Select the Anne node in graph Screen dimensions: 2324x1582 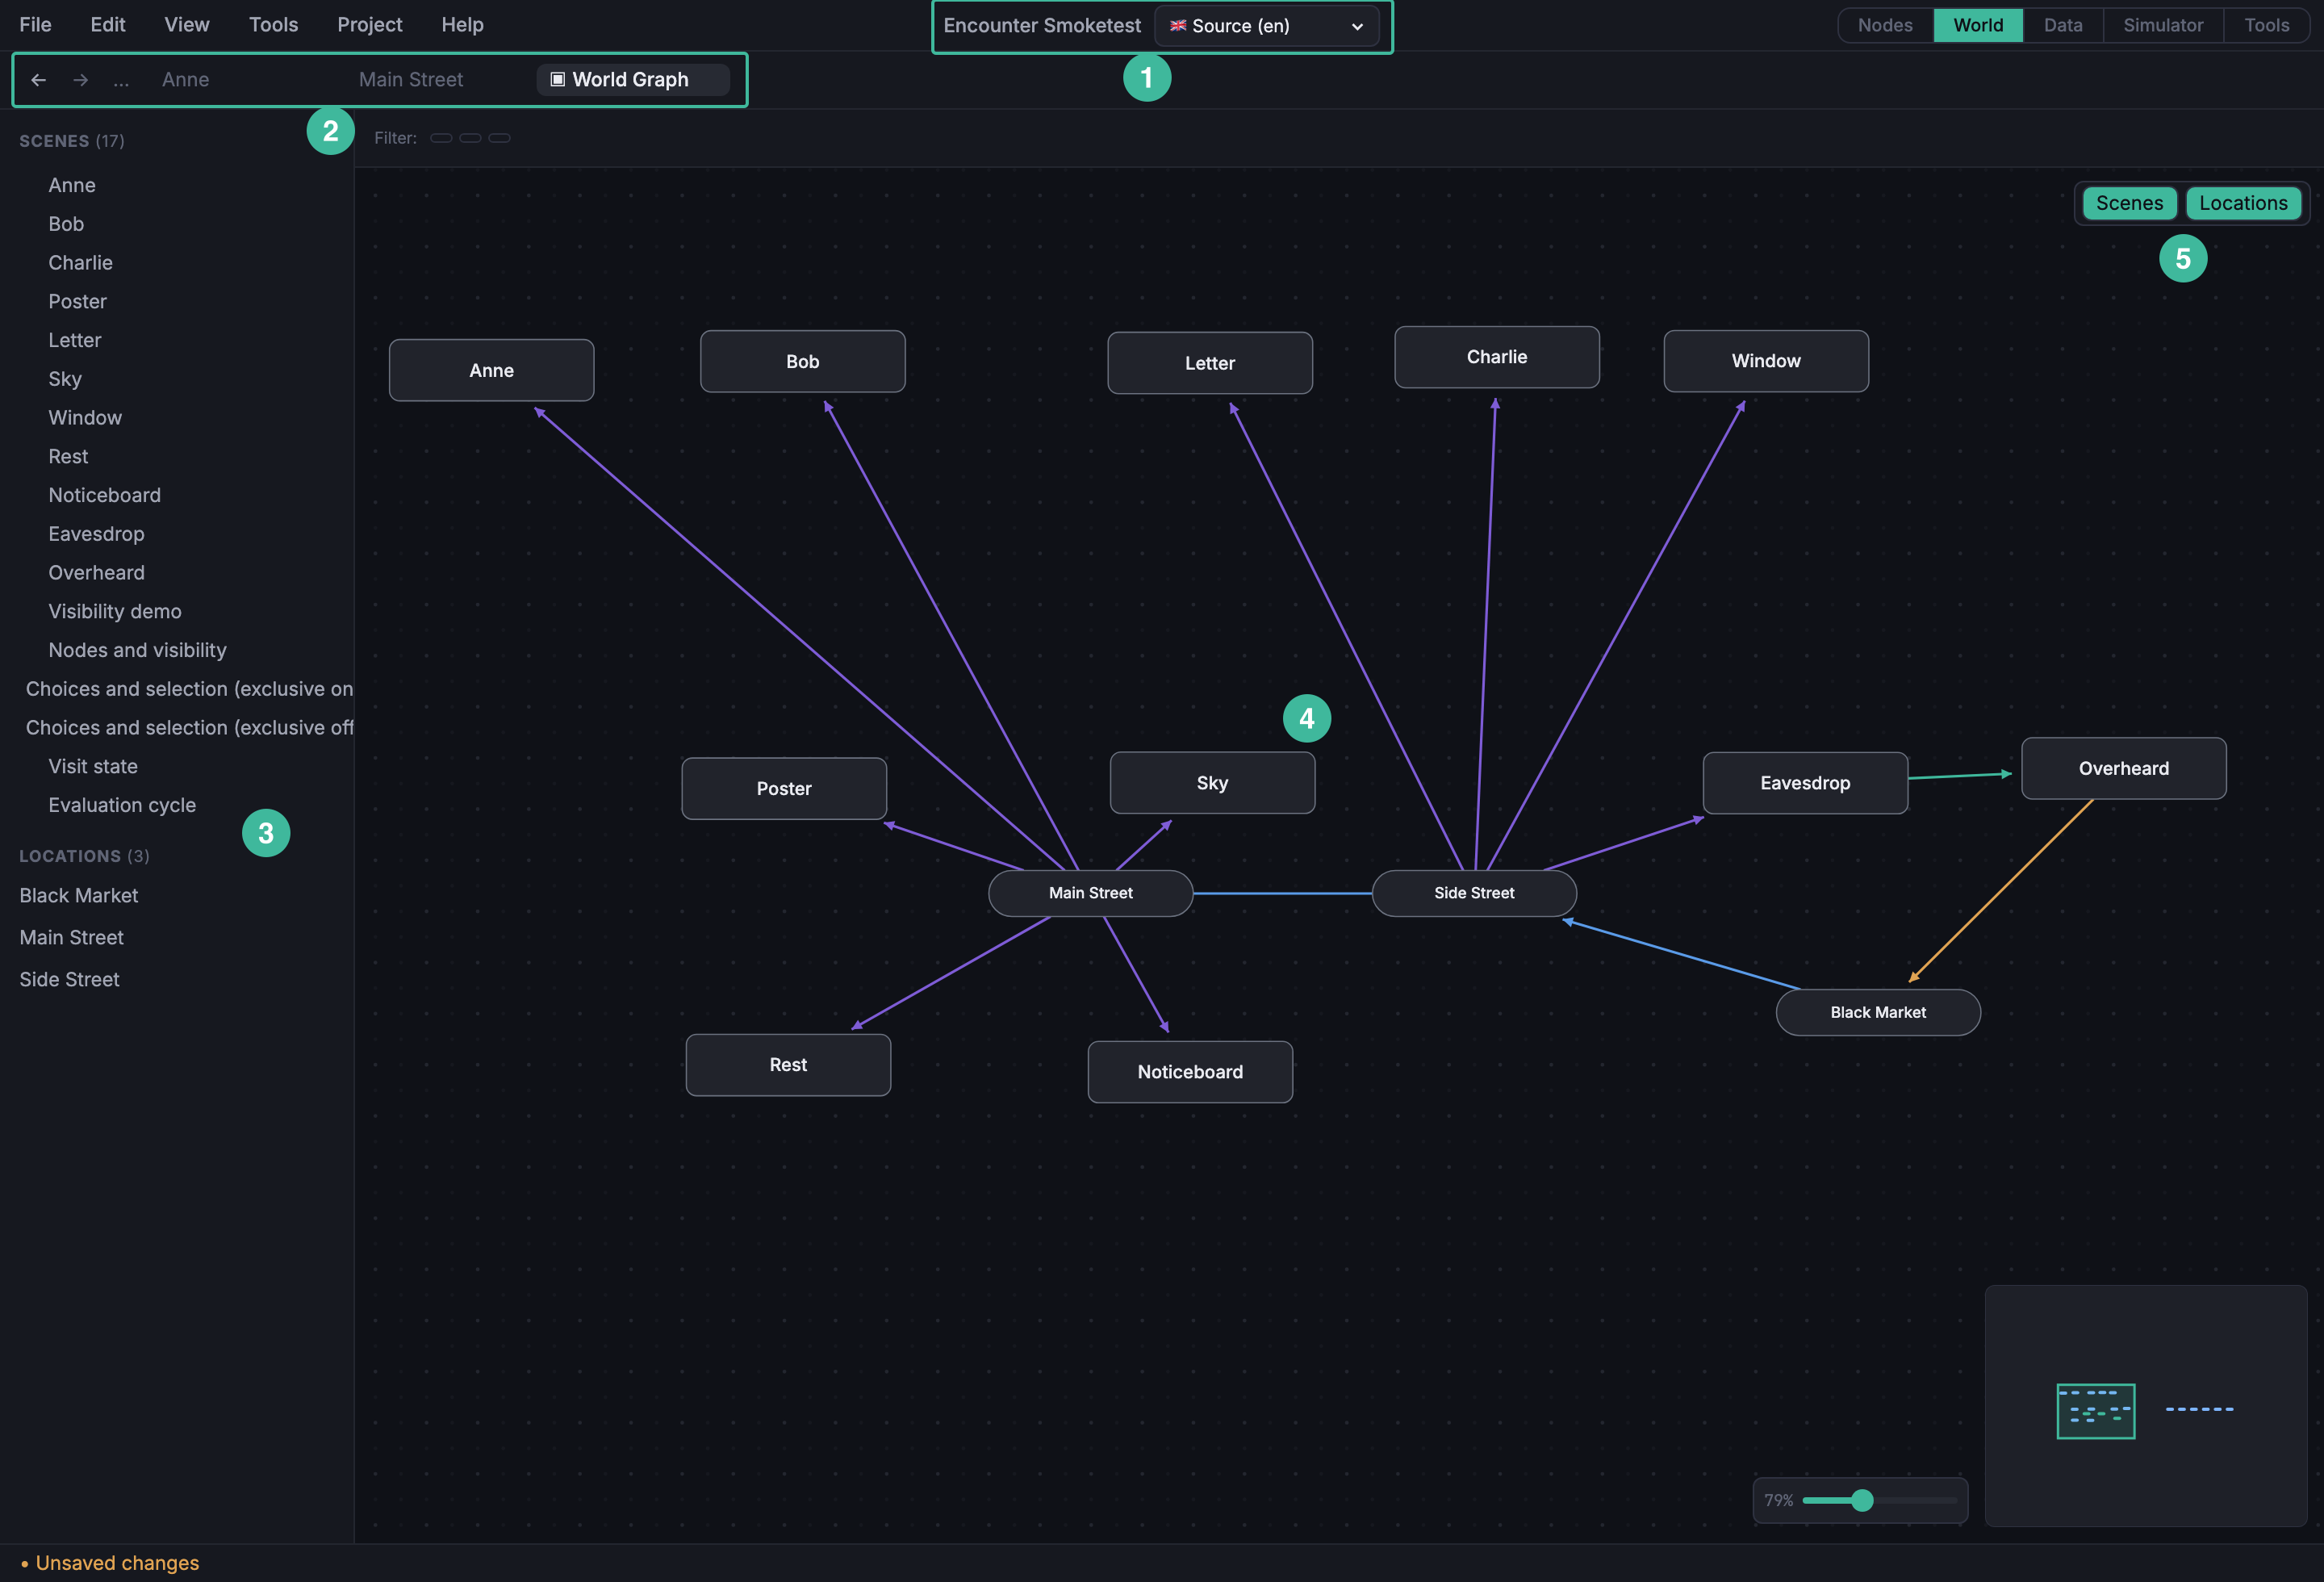491,370
